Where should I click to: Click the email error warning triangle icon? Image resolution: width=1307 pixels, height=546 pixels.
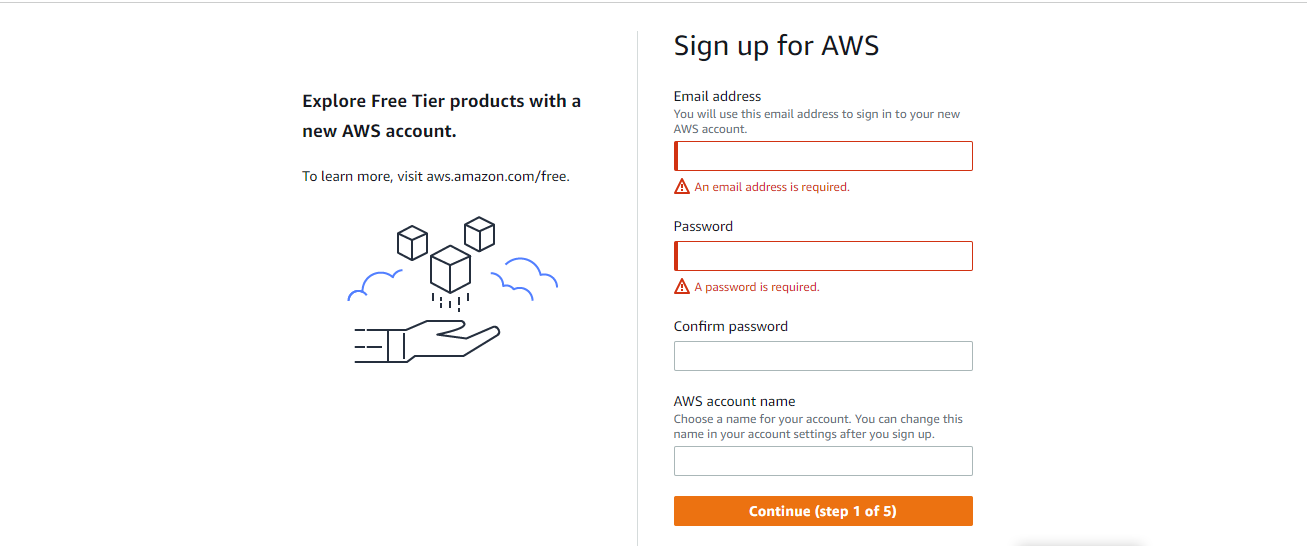click(682, 186)
